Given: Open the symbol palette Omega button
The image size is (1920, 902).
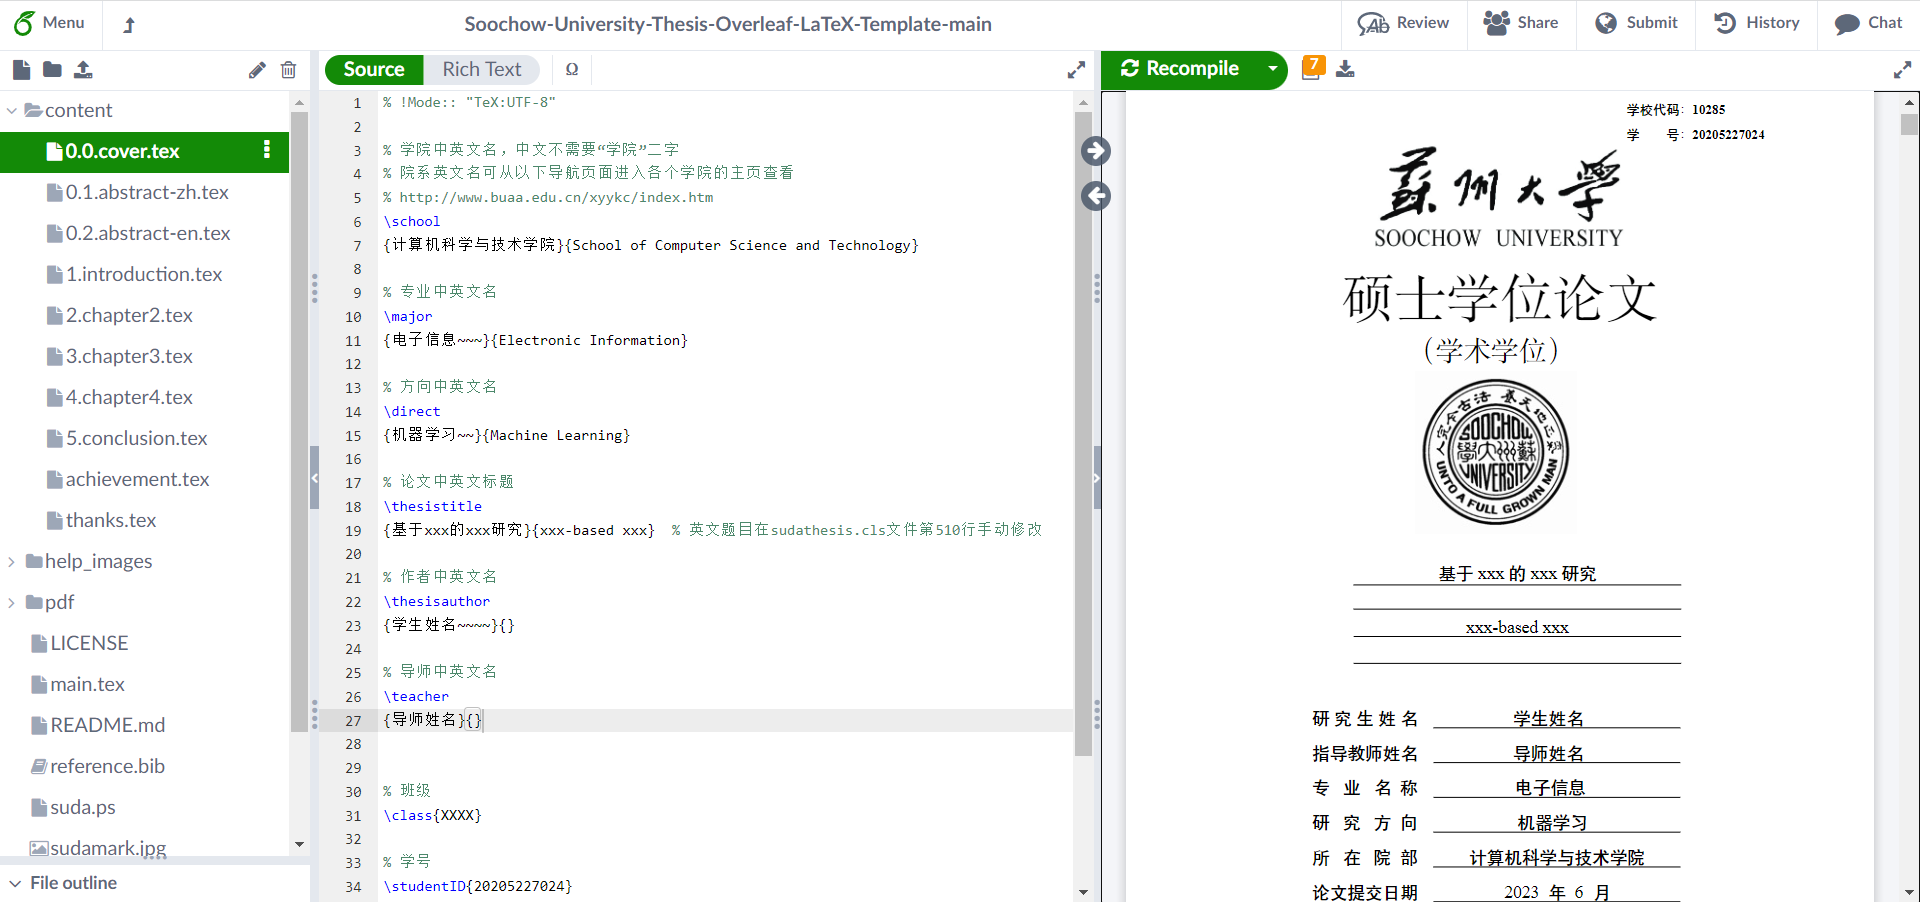Looking at the screenshot, I should 572,69.
